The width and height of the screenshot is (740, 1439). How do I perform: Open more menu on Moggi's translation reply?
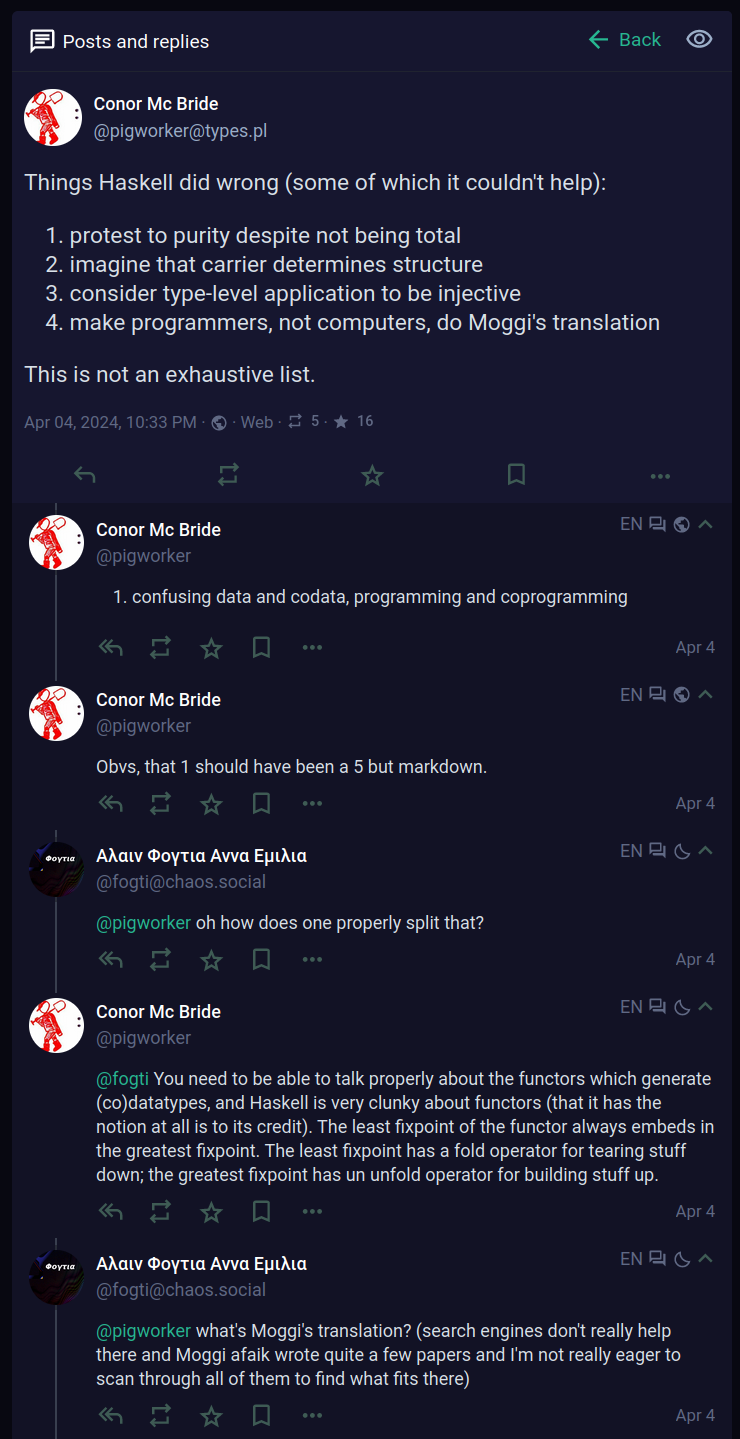[312, 1416]
